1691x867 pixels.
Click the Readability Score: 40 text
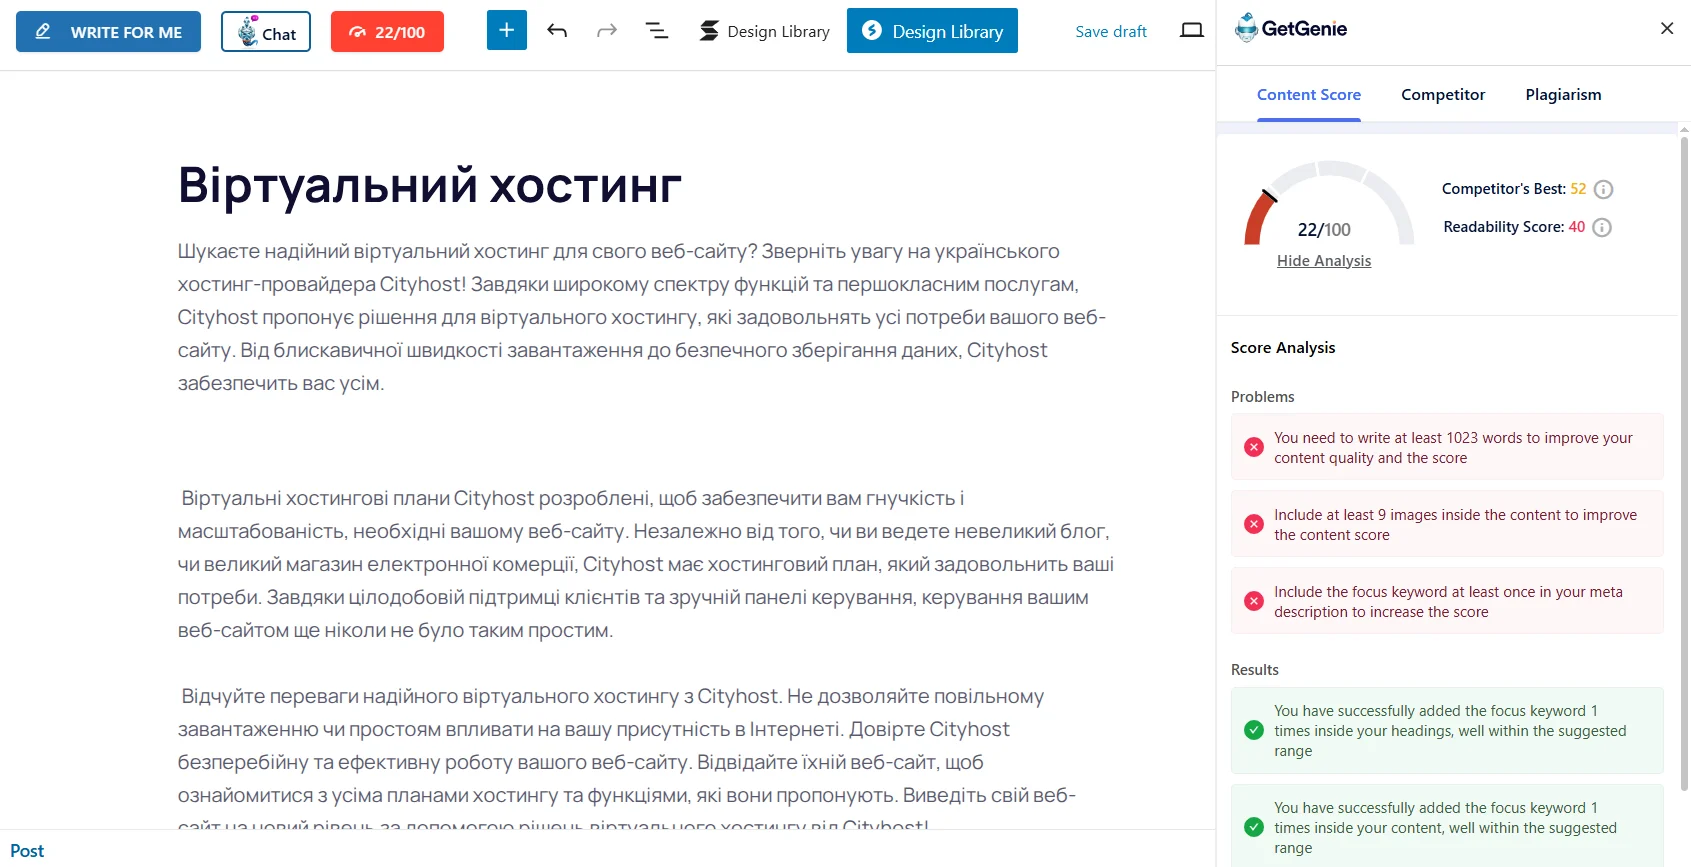tap(1514, 227)
